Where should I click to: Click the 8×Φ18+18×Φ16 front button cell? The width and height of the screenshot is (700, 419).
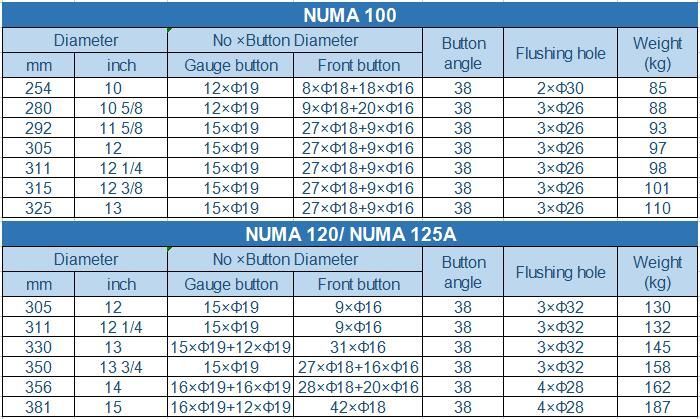click(x=358, y=88)
